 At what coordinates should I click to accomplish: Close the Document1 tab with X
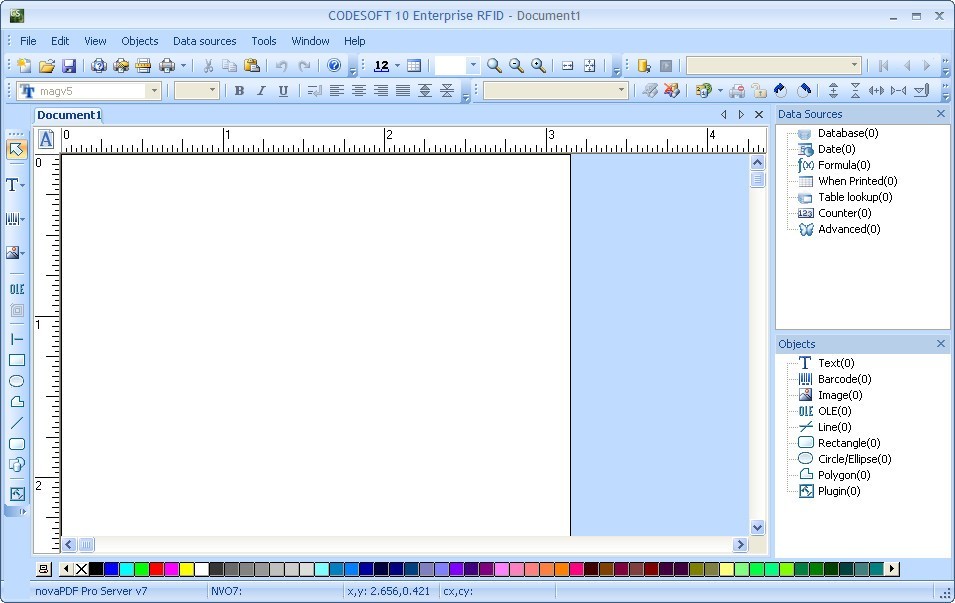point(759,115)
